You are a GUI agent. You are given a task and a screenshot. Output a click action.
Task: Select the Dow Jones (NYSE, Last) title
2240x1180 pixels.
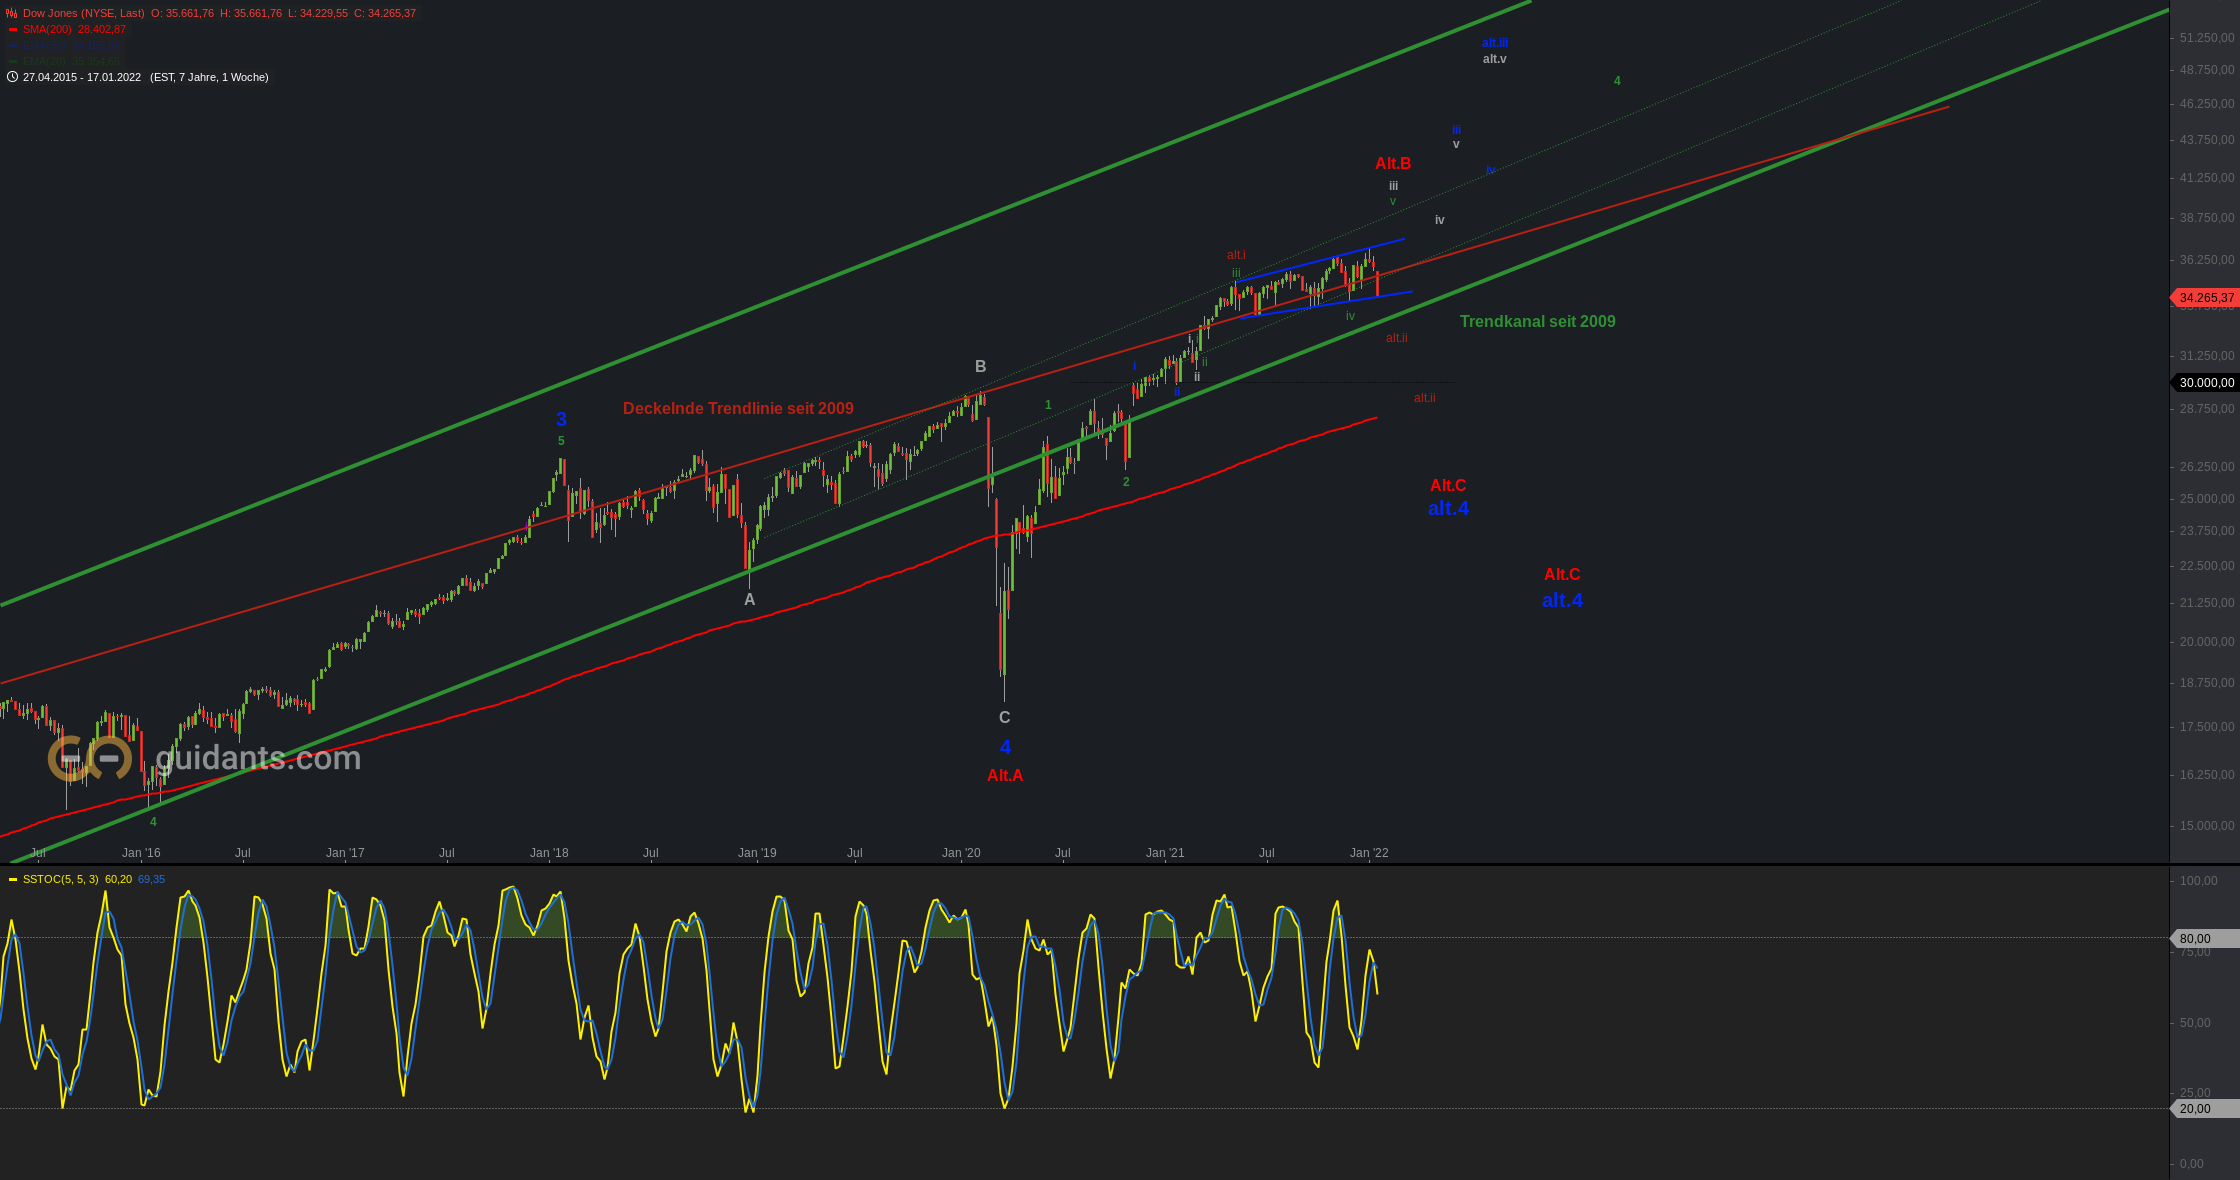84,13
